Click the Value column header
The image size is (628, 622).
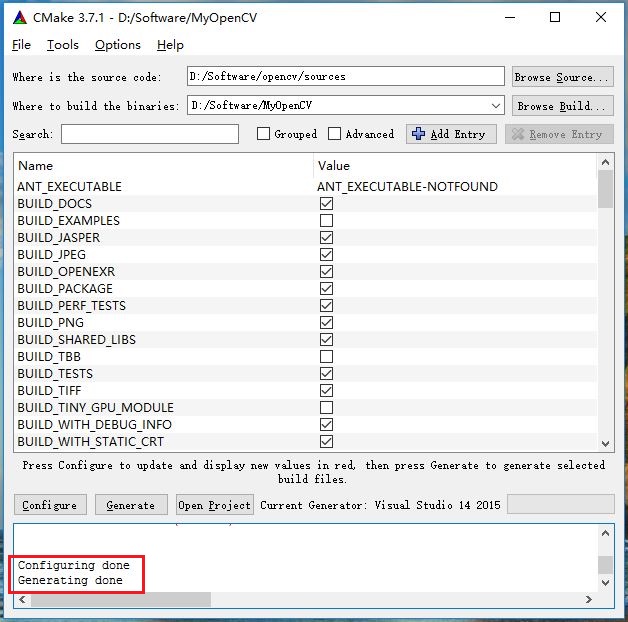coord(334,166)
